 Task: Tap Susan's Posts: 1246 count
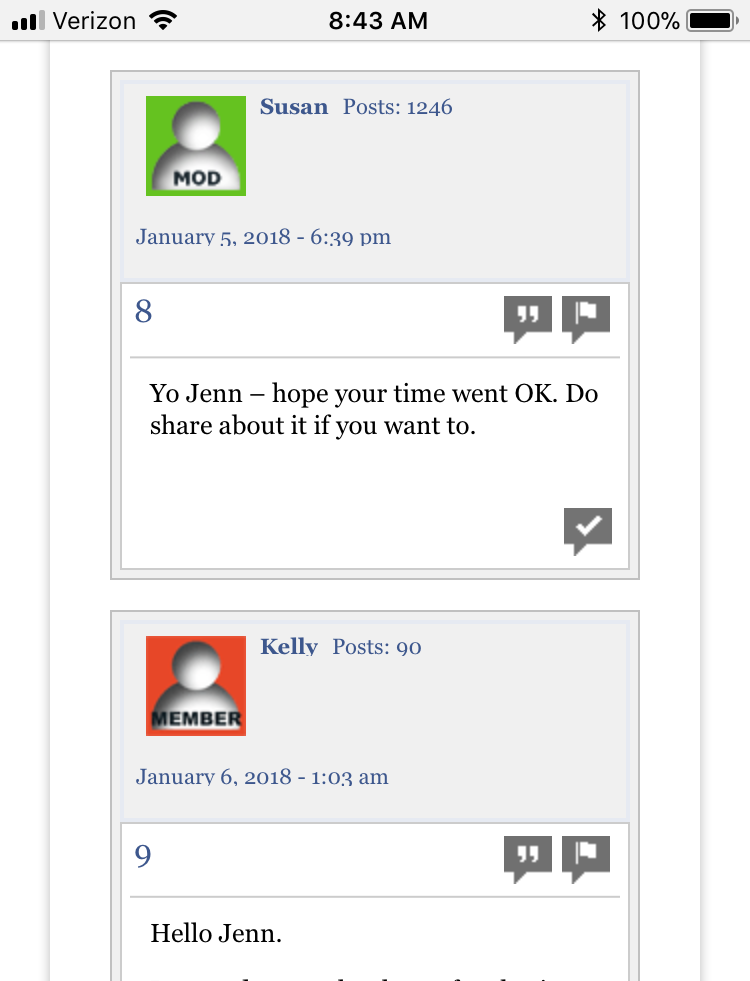[398, 107]
